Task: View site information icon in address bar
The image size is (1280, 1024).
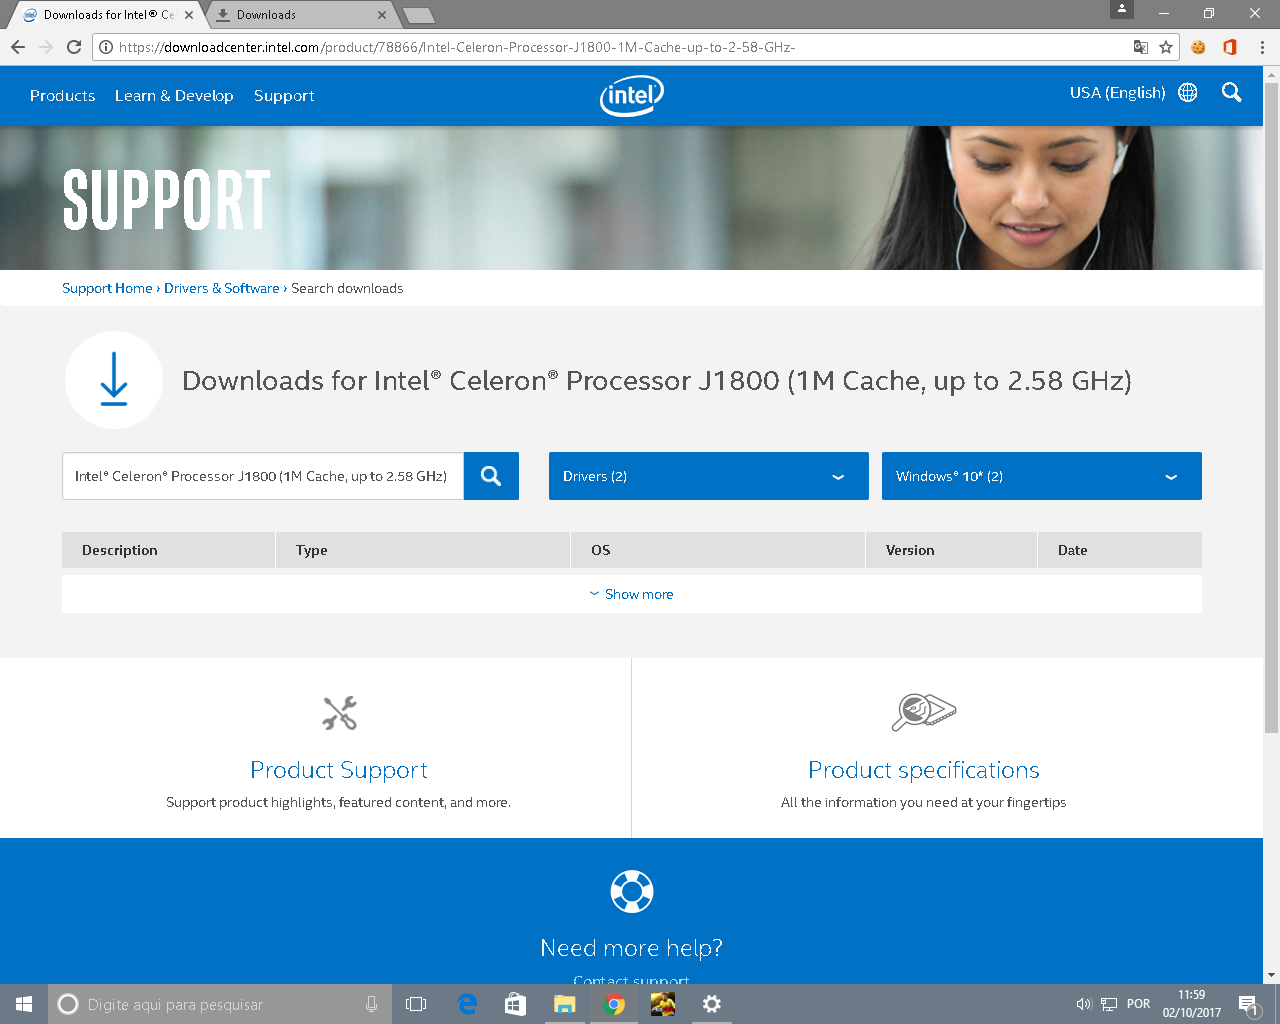Action: click(106, 47)
